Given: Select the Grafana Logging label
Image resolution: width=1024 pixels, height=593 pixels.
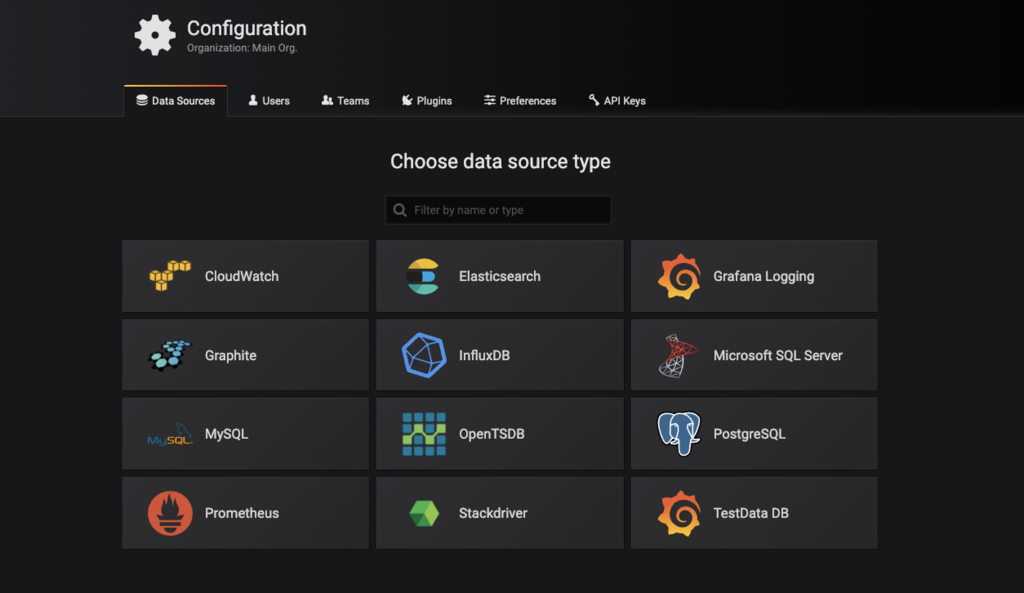Looking at the screenshot, I should (x=763, y=277).
